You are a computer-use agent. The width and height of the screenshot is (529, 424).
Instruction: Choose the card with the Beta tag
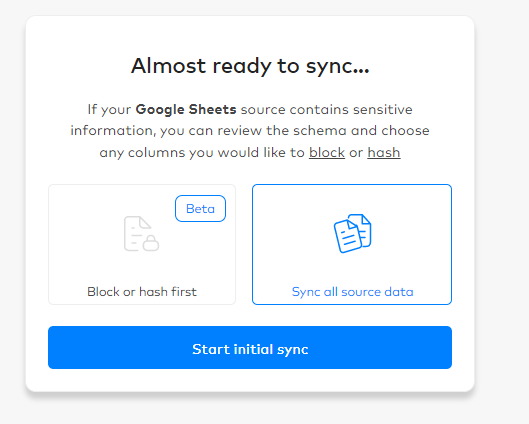pyautogui.click(x=142, y=245)
